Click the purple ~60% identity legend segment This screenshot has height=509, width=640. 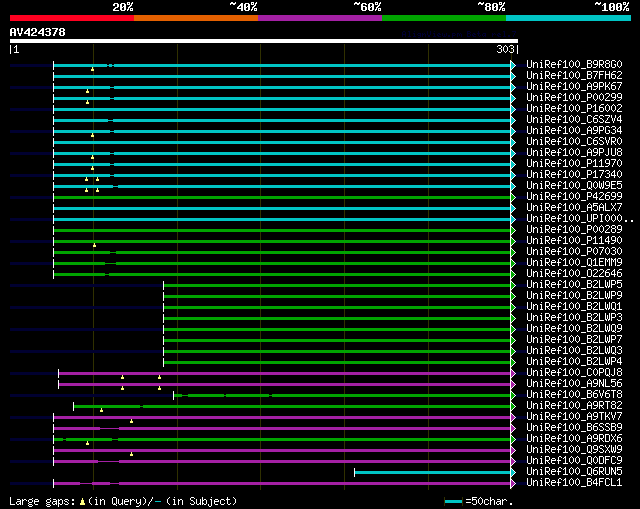tap(319, 17)
